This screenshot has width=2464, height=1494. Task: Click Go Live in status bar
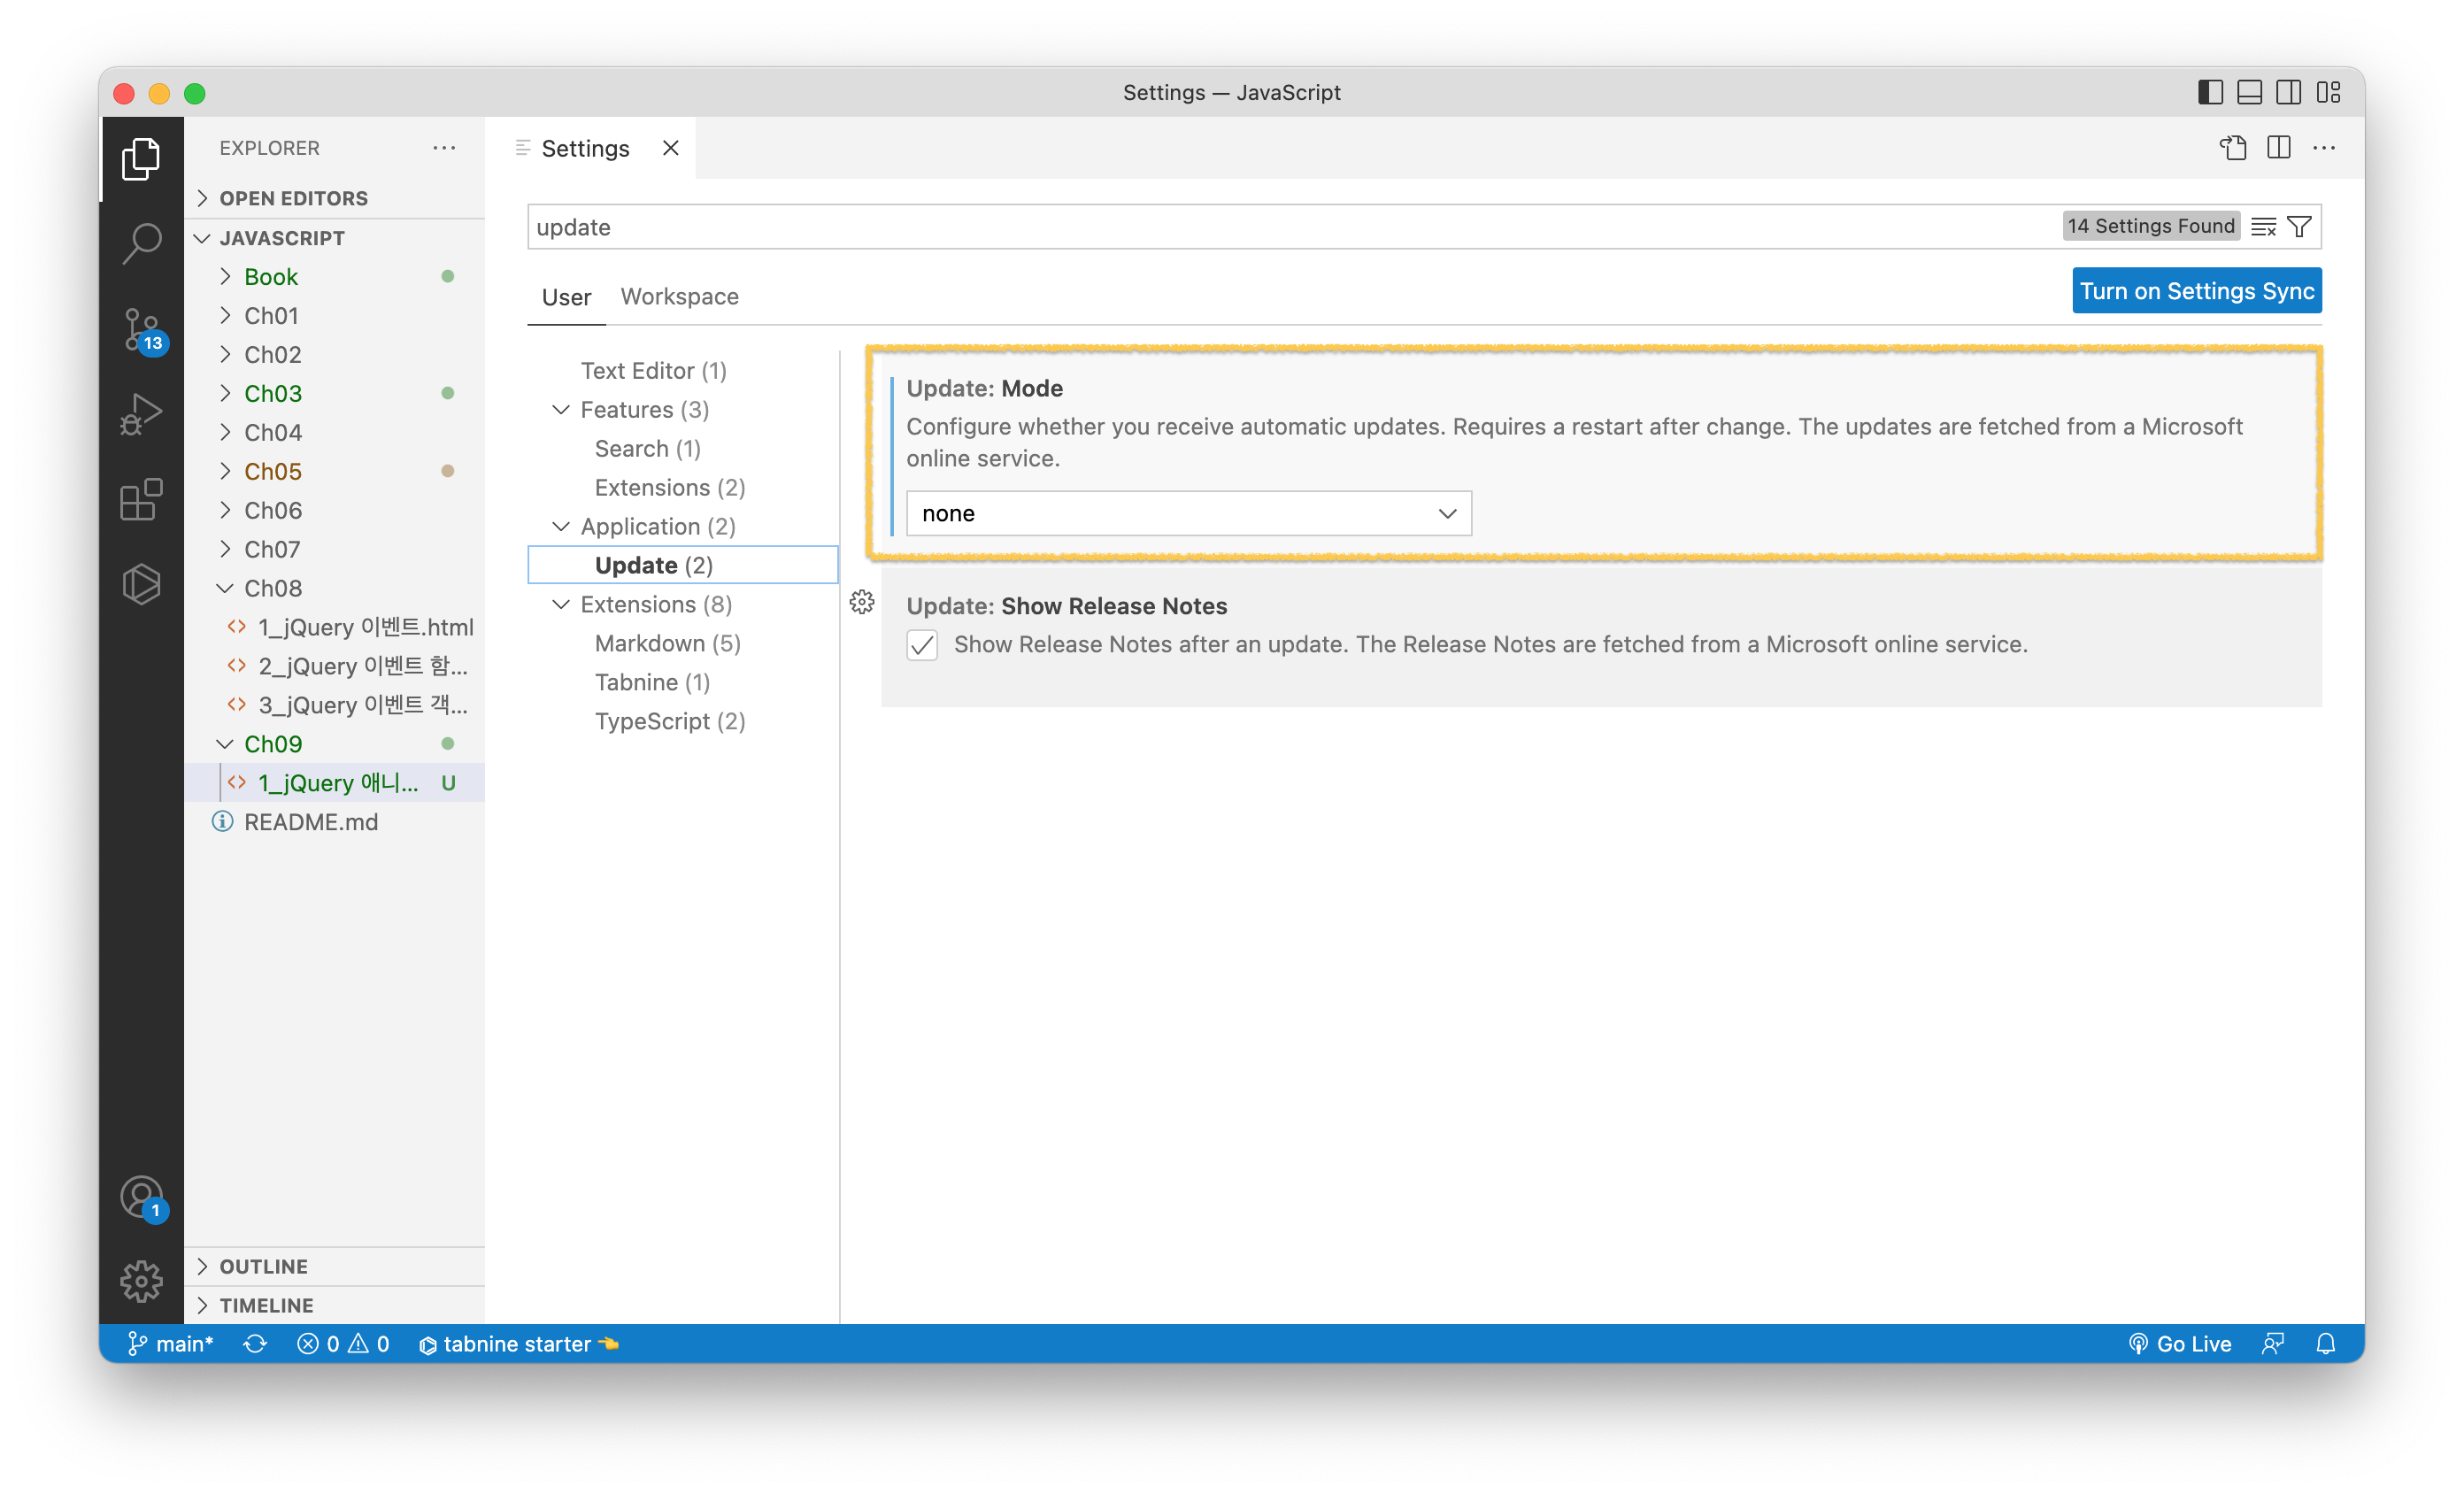[x=2181, y=1343]
